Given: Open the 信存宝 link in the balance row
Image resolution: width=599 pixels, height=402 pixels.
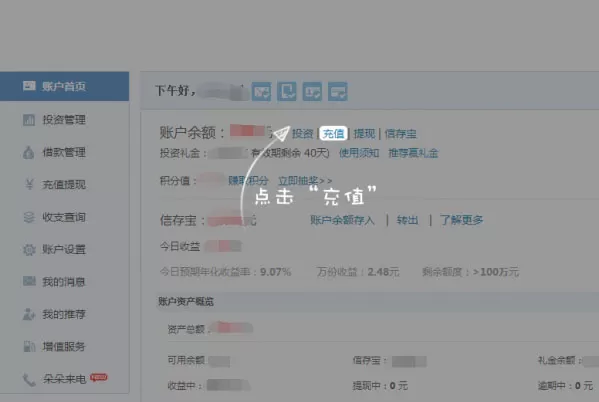Looking at the screenshot, I should (x=400, y=133).
